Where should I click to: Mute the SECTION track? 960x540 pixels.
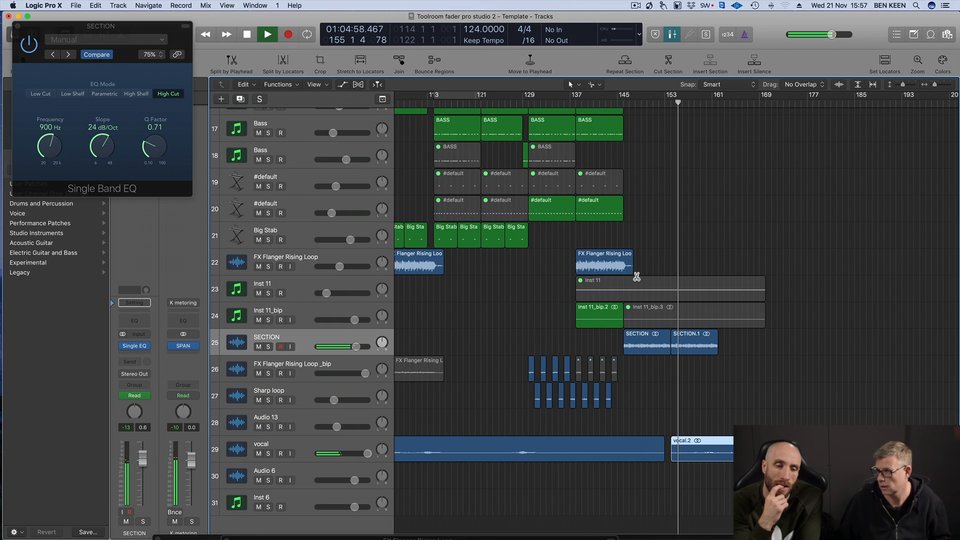tap(258, 347)
